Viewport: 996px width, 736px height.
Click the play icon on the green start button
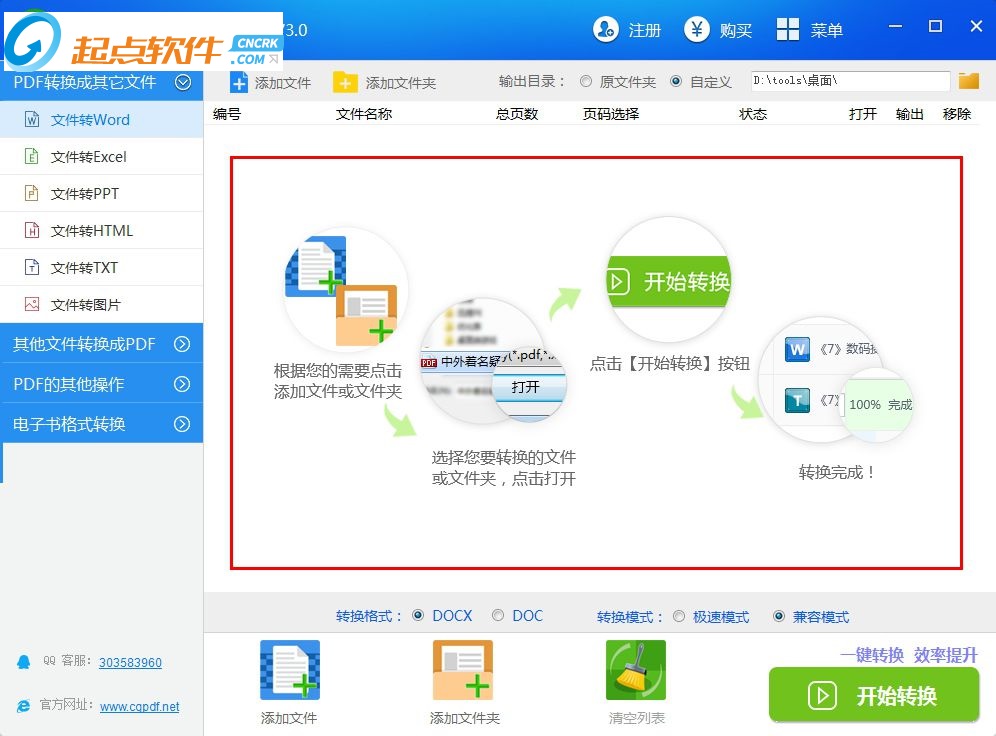823,695
